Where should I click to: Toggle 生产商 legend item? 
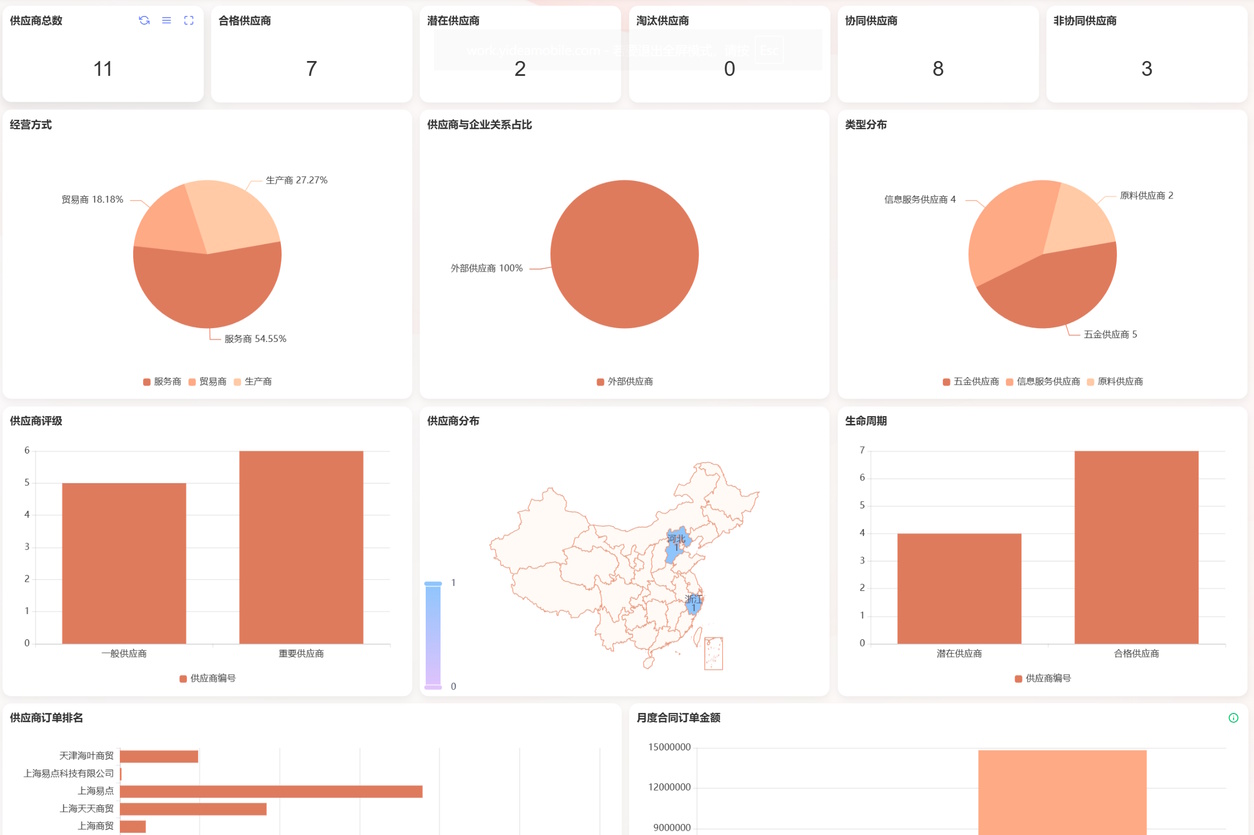tap(253, 382)
